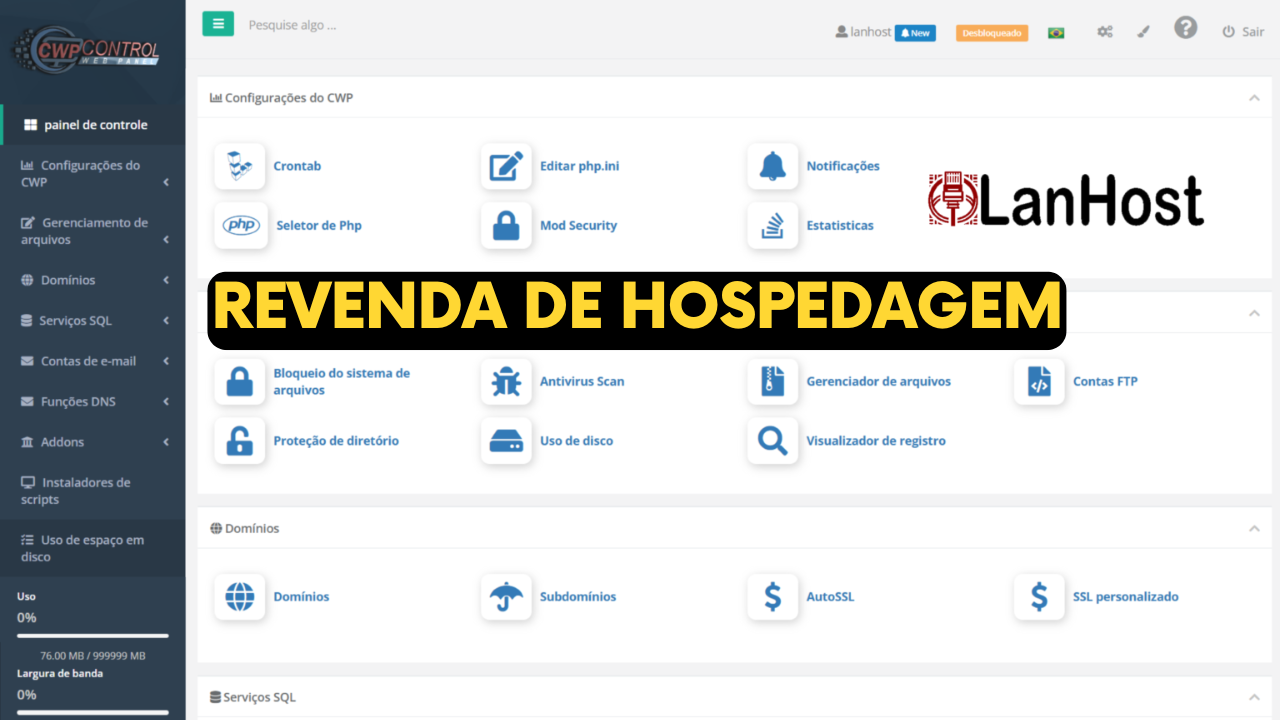Collapse the Configurações do CWP panel
Viewport: 1280px width, 720px height.
coord(1254,98)
